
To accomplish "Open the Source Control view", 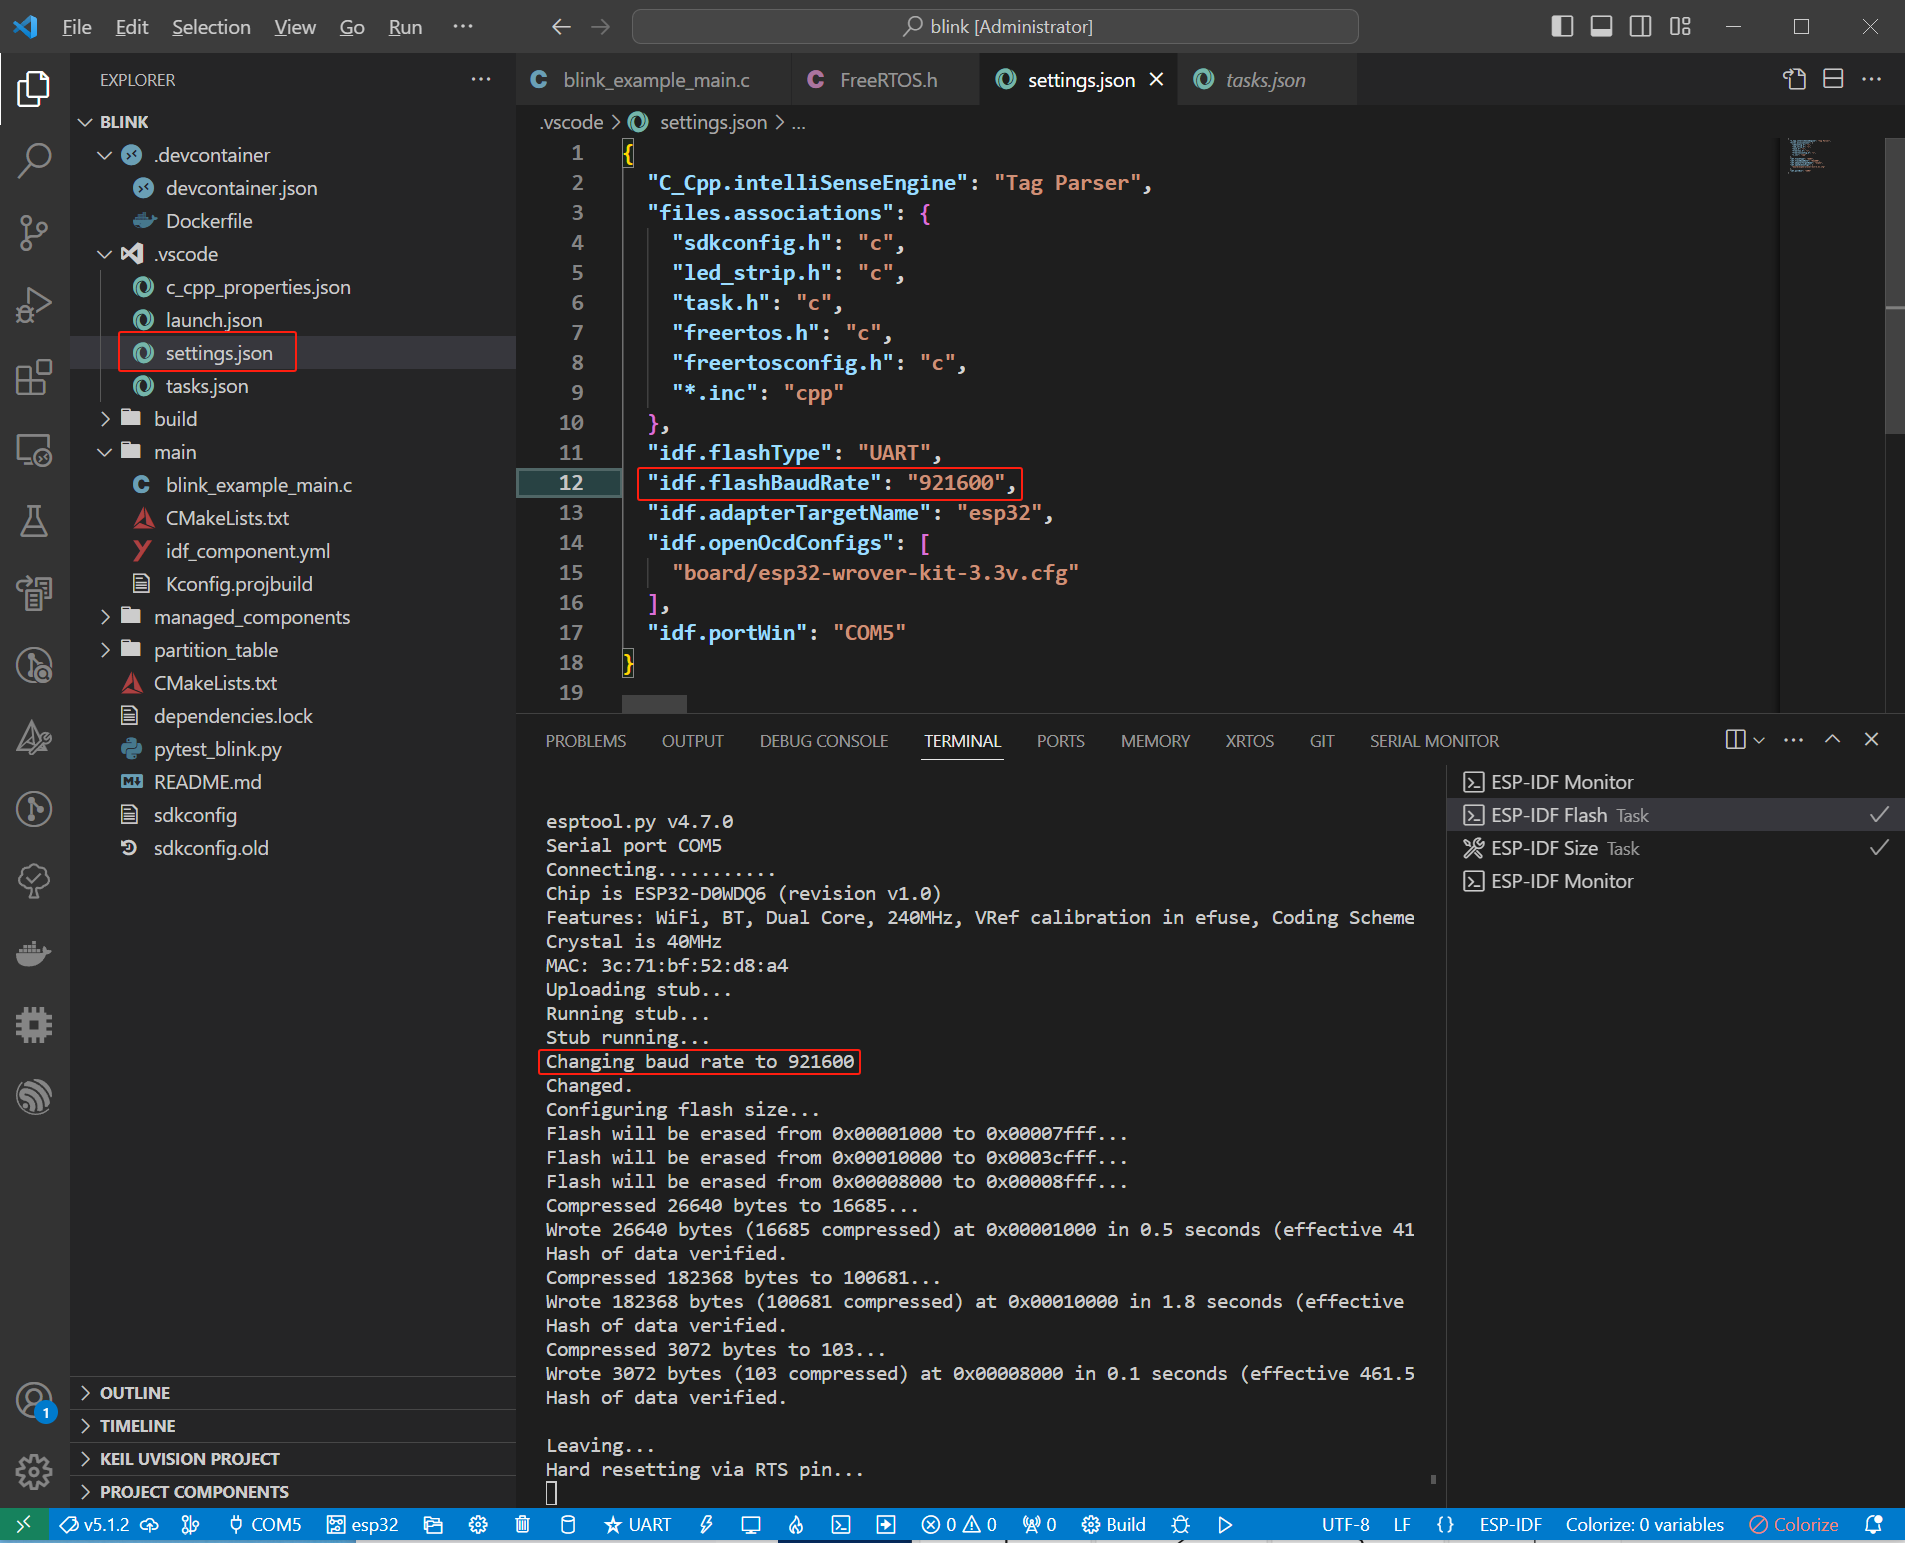I will 34,232.
